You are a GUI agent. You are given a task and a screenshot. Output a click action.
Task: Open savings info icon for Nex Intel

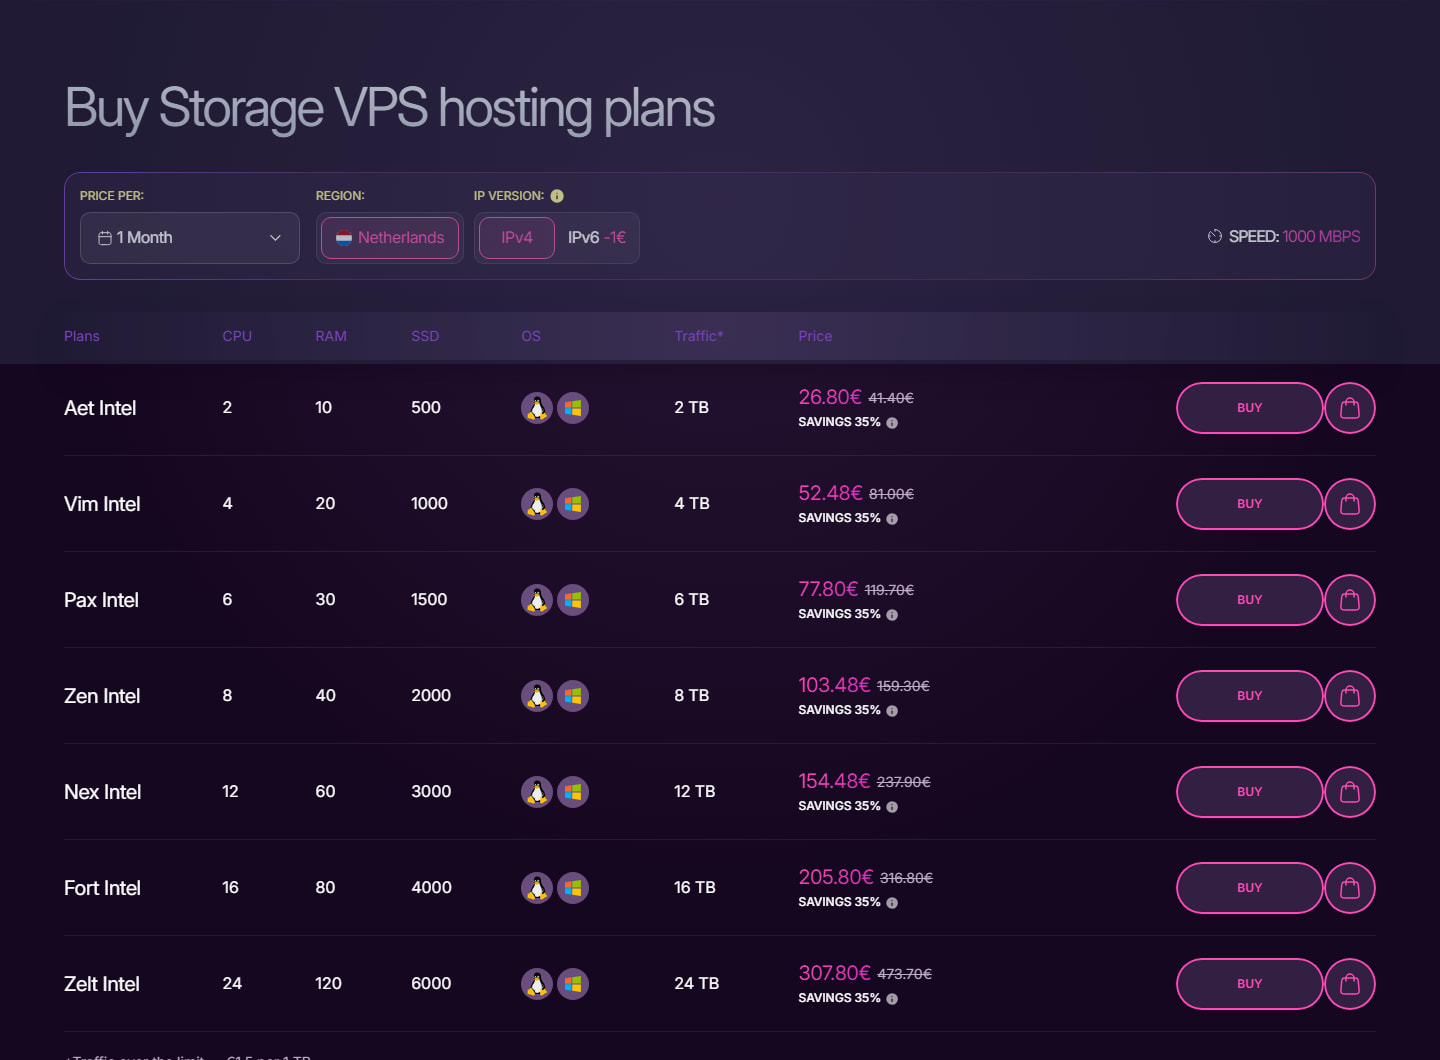point(892,807)
